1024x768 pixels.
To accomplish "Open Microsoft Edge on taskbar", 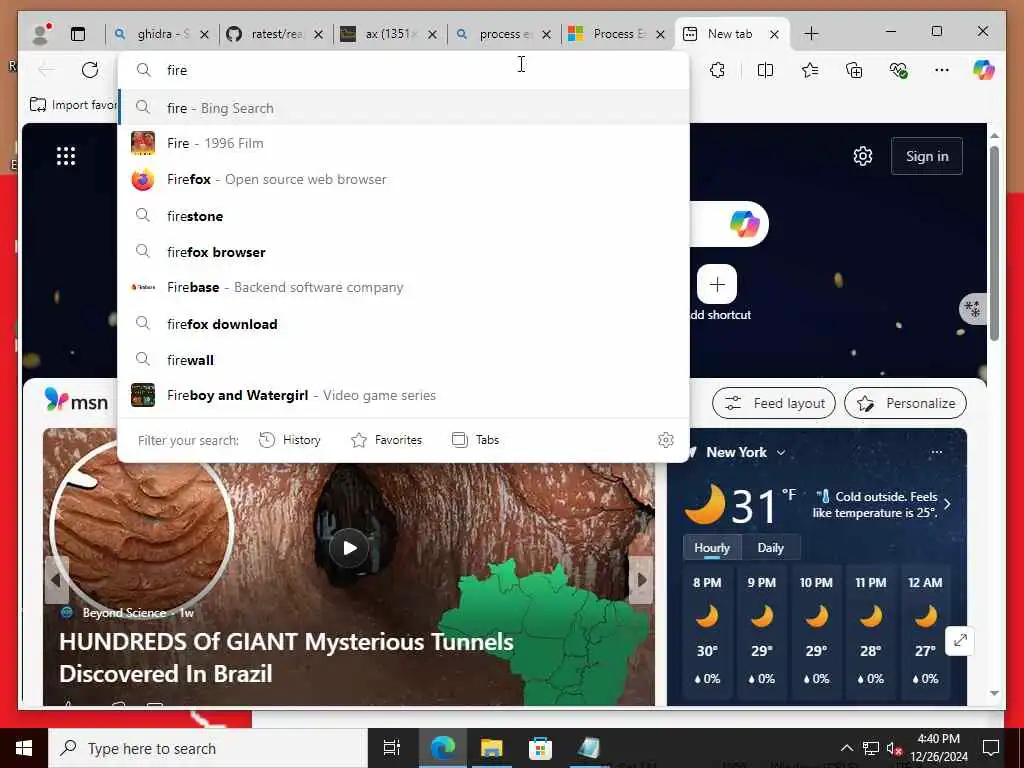I will [442, 748].
